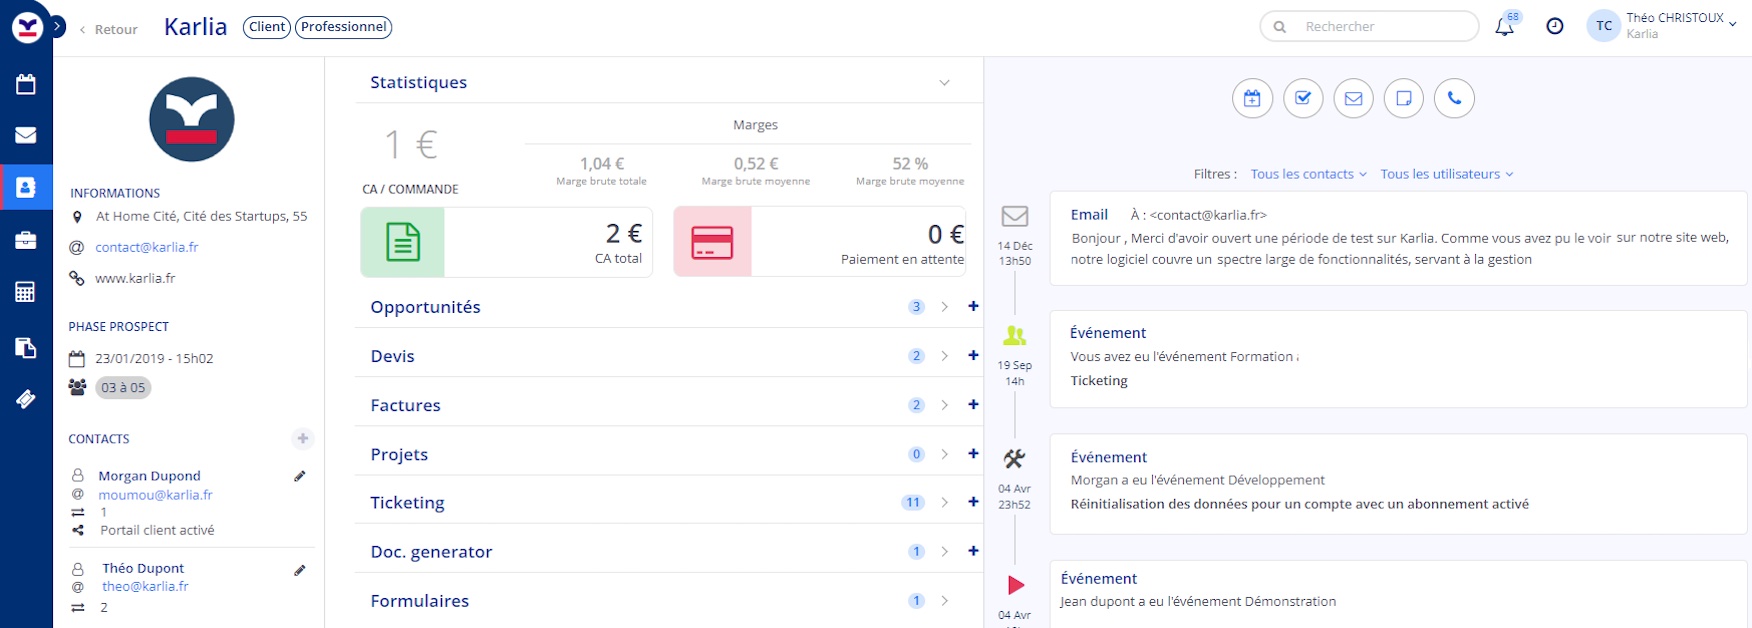Open the Opportunités section
Viewport: 1752px width, 628px height.
pyautogui.click(x=425, y=307)
